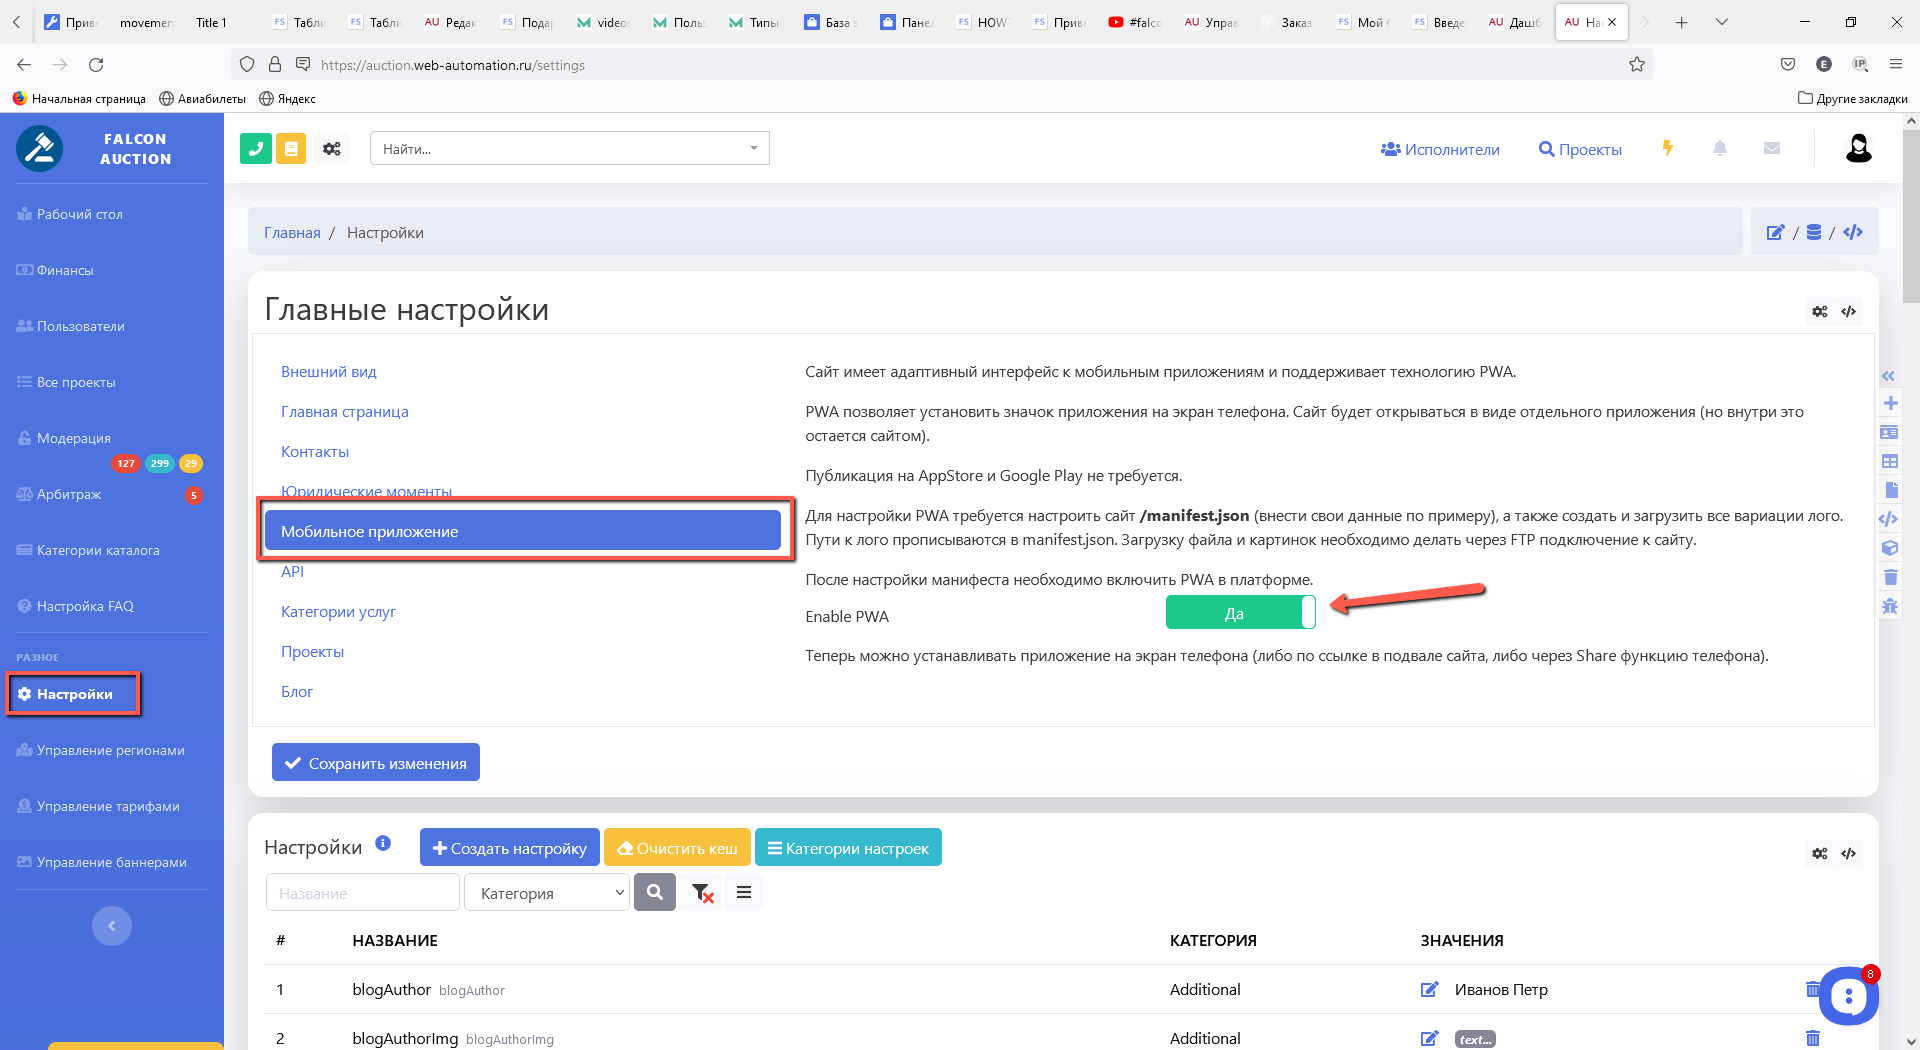This screenshot has width=1920, height=1050.
Task: Open the list view hamburger menu
Action: pos(744,892)
